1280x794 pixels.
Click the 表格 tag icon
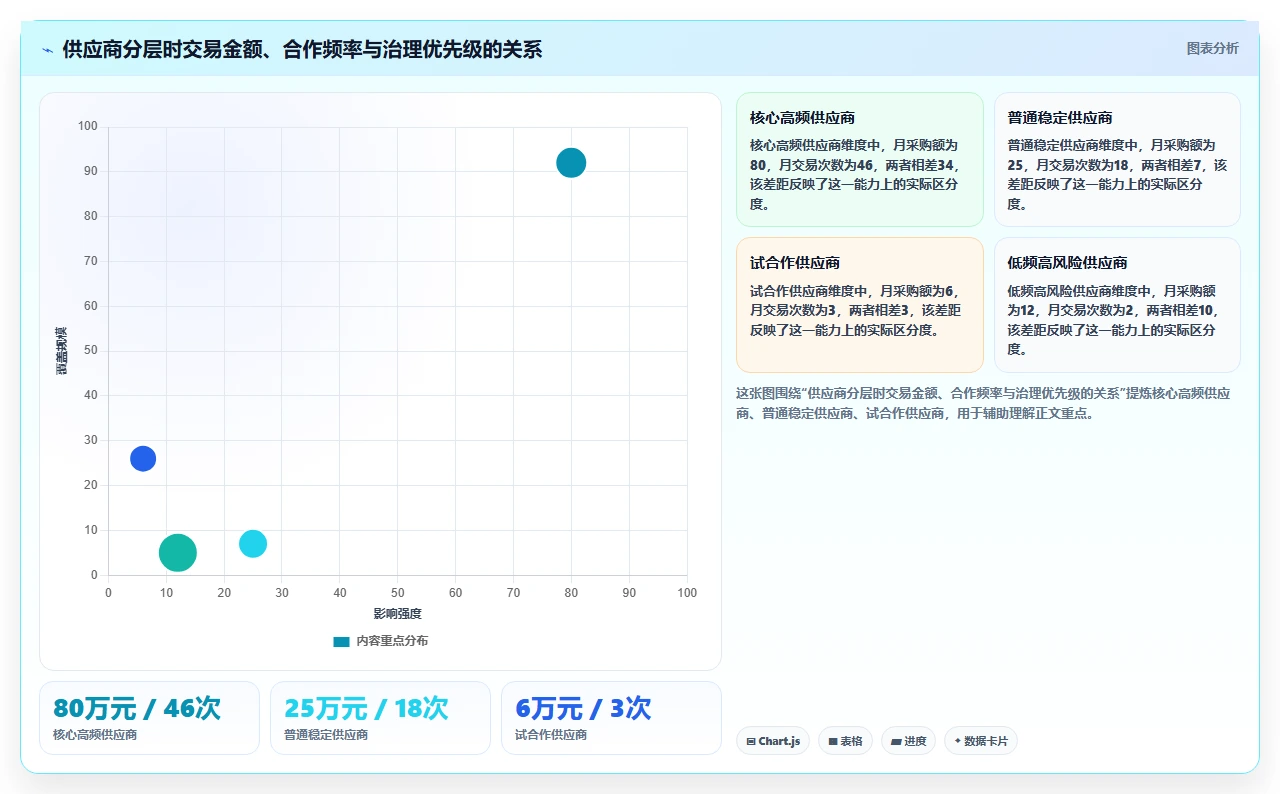pos(832,741)
